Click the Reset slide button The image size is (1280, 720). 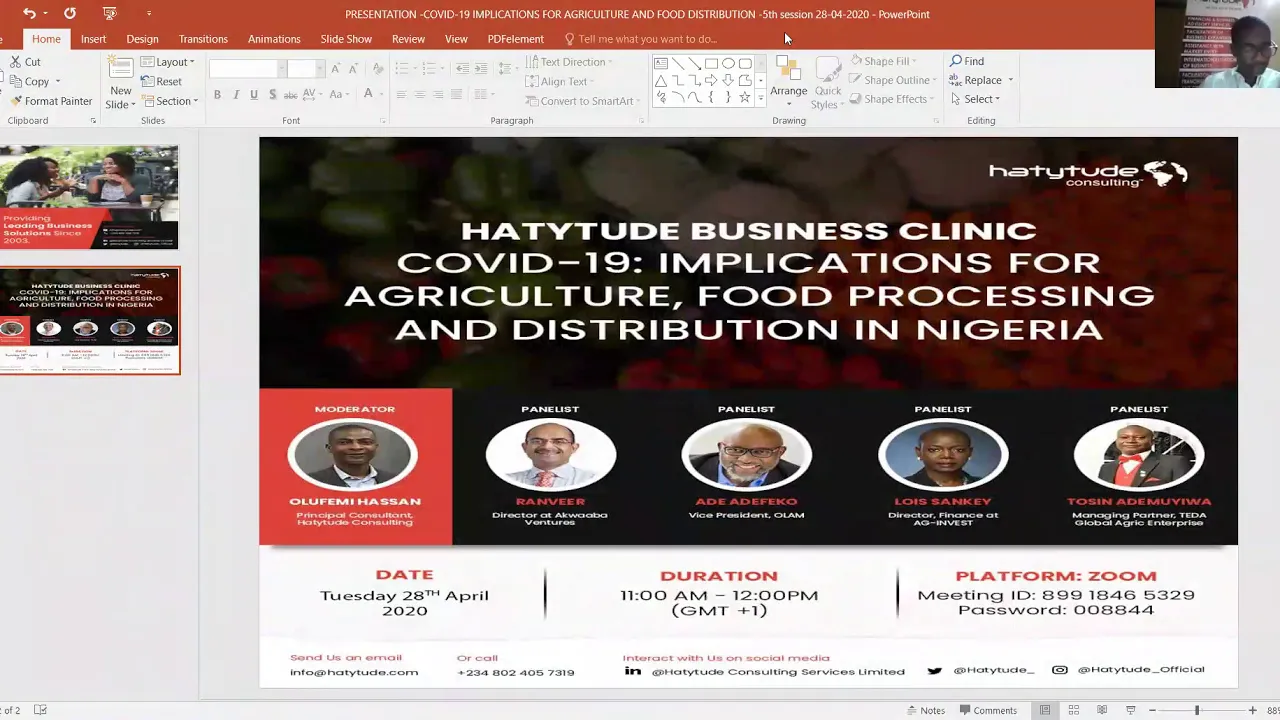tap(162, 81)
